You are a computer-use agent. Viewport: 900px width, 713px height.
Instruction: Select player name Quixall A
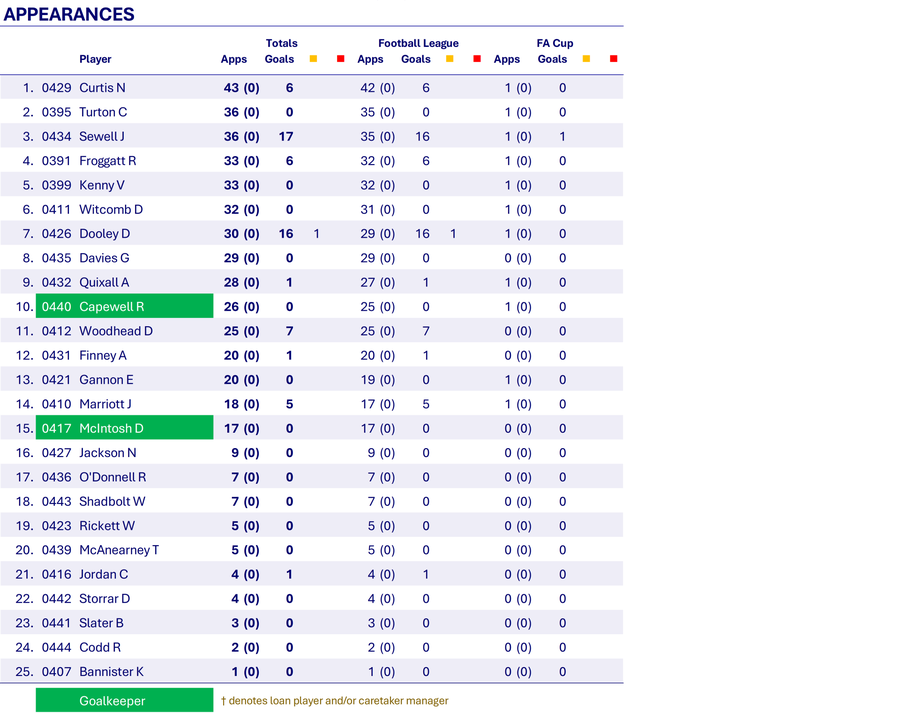104,282
